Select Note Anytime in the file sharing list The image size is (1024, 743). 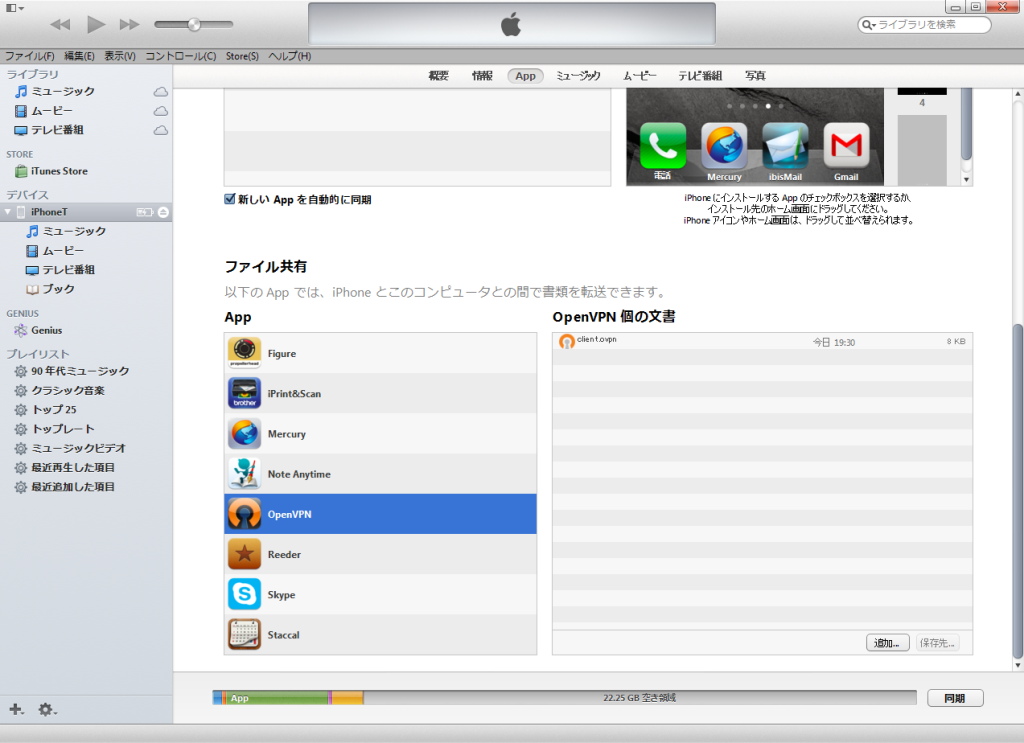click(x=380, y=474)
